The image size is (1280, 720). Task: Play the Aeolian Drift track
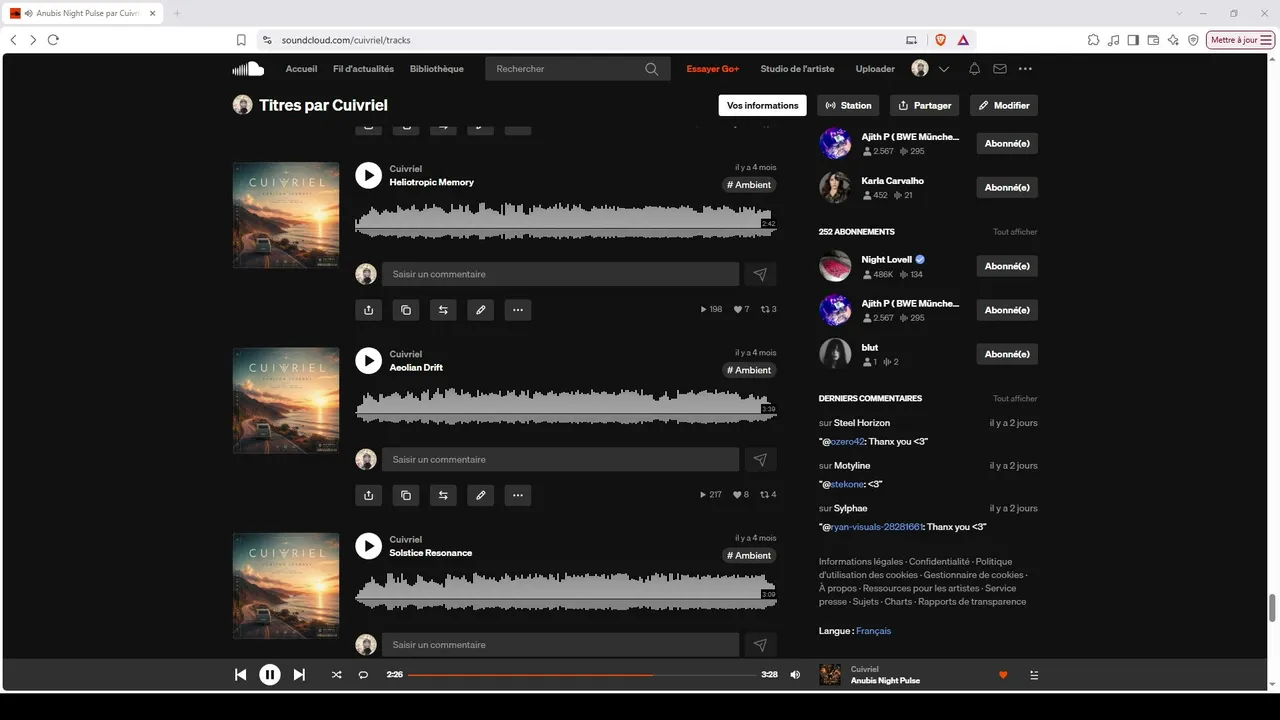[x=368, y=360]
